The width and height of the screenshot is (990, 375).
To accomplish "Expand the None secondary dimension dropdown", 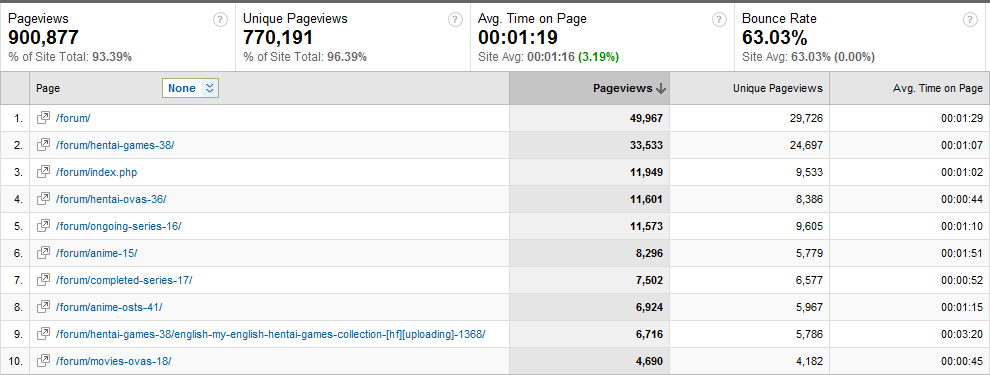I will [x=190, y=88].
